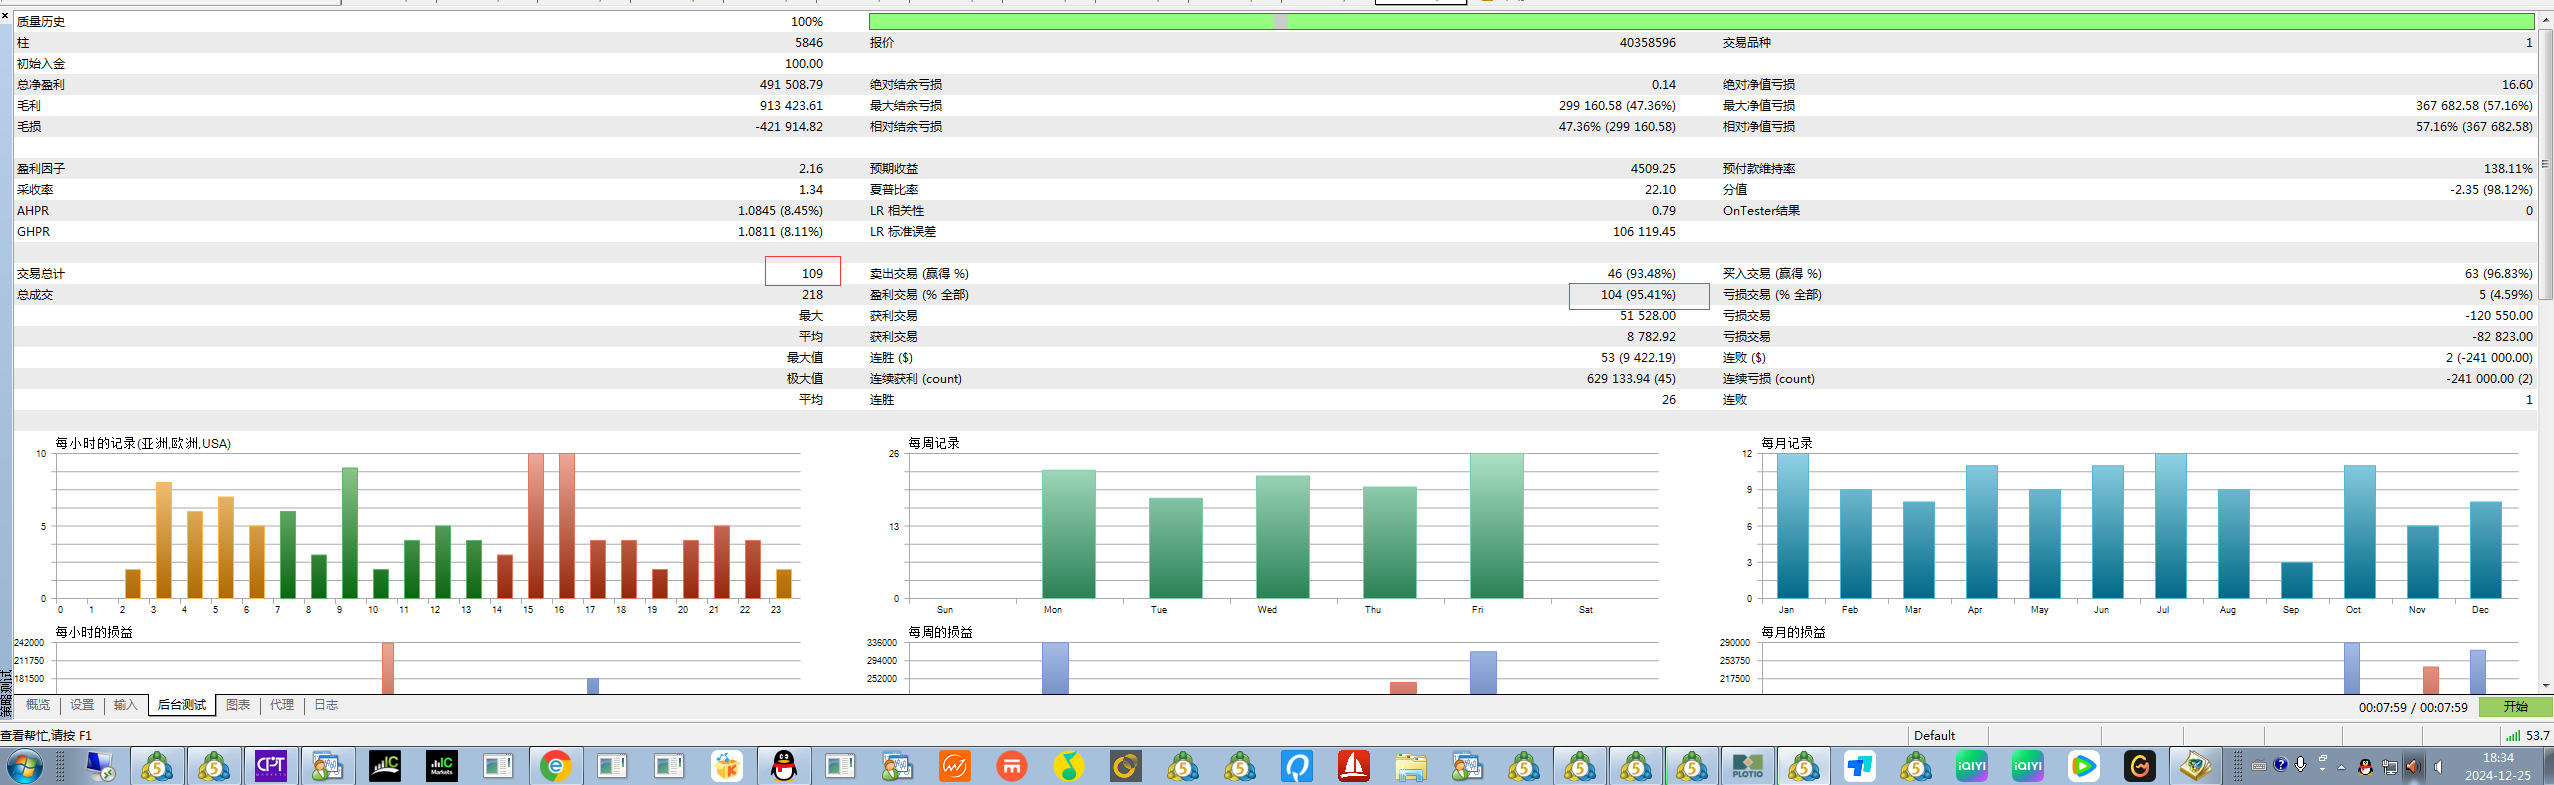The width and height of the screenshot is (2554, 785).
Task: Click the 总成交 value 218
Action: pos(812,295)
